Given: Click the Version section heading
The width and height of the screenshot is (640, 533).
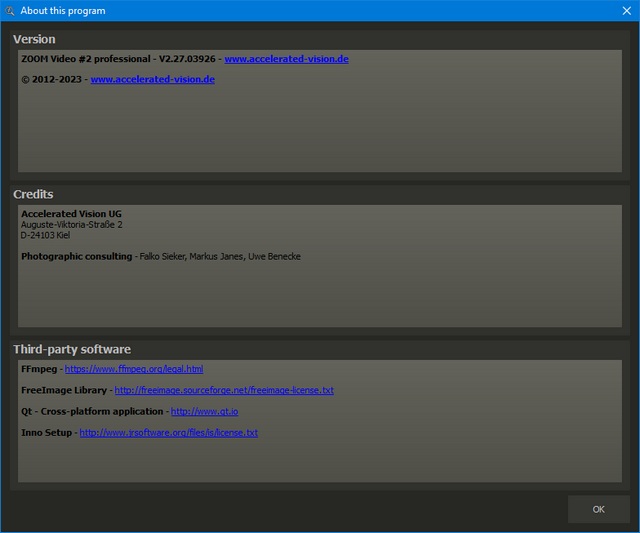Looking at the screenshot, I should pos(34,39).
